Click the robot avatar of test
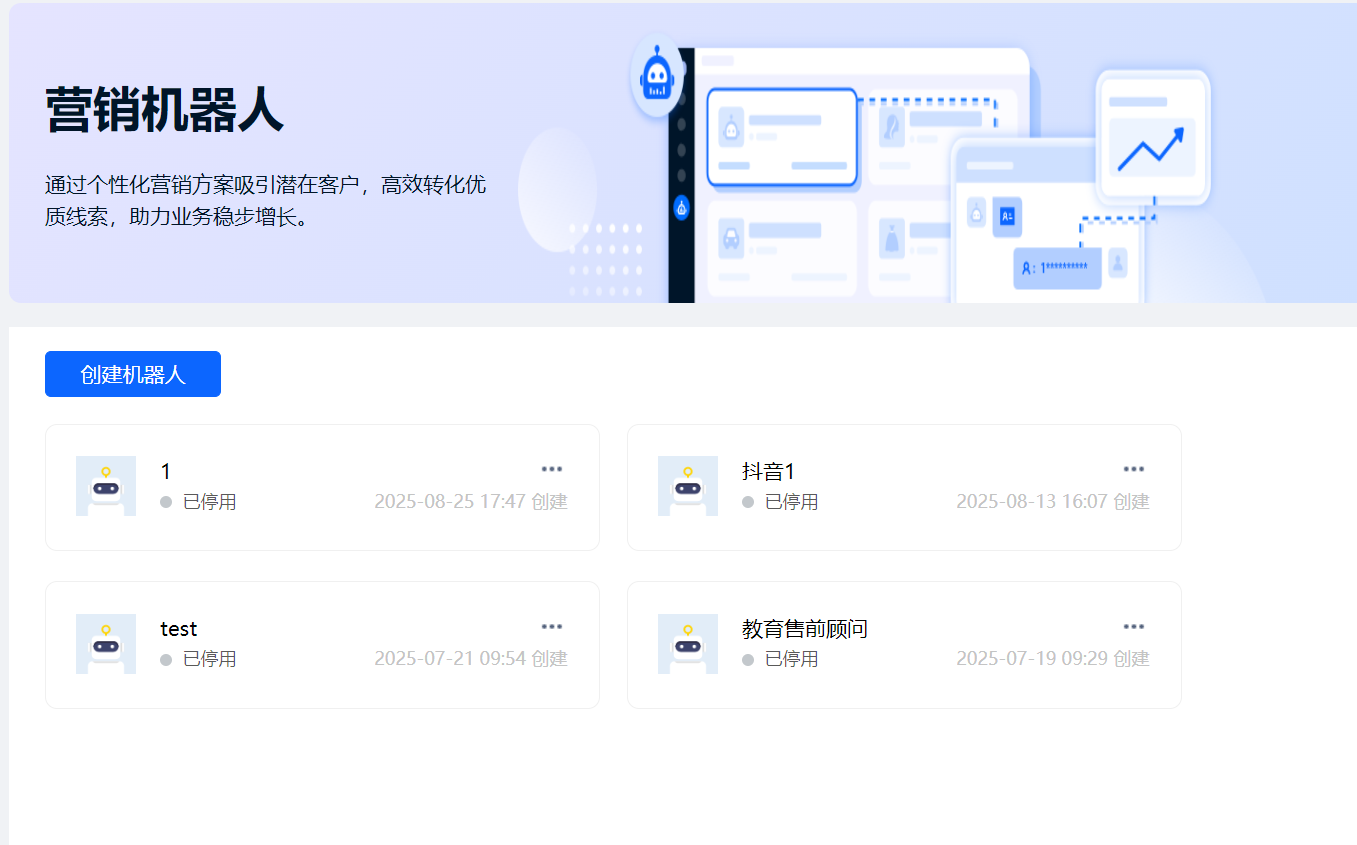This screenshot has height=845, width=1357. click(106, 644)
